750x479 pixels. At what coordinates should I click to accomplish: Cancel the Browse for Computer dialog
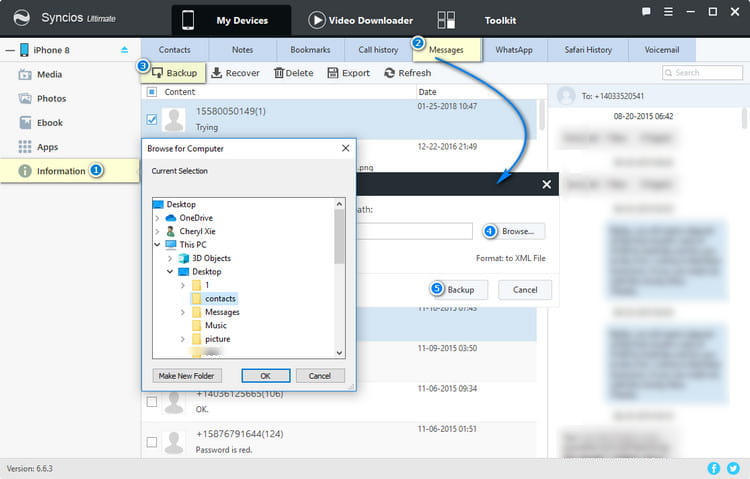coord(320,376)
